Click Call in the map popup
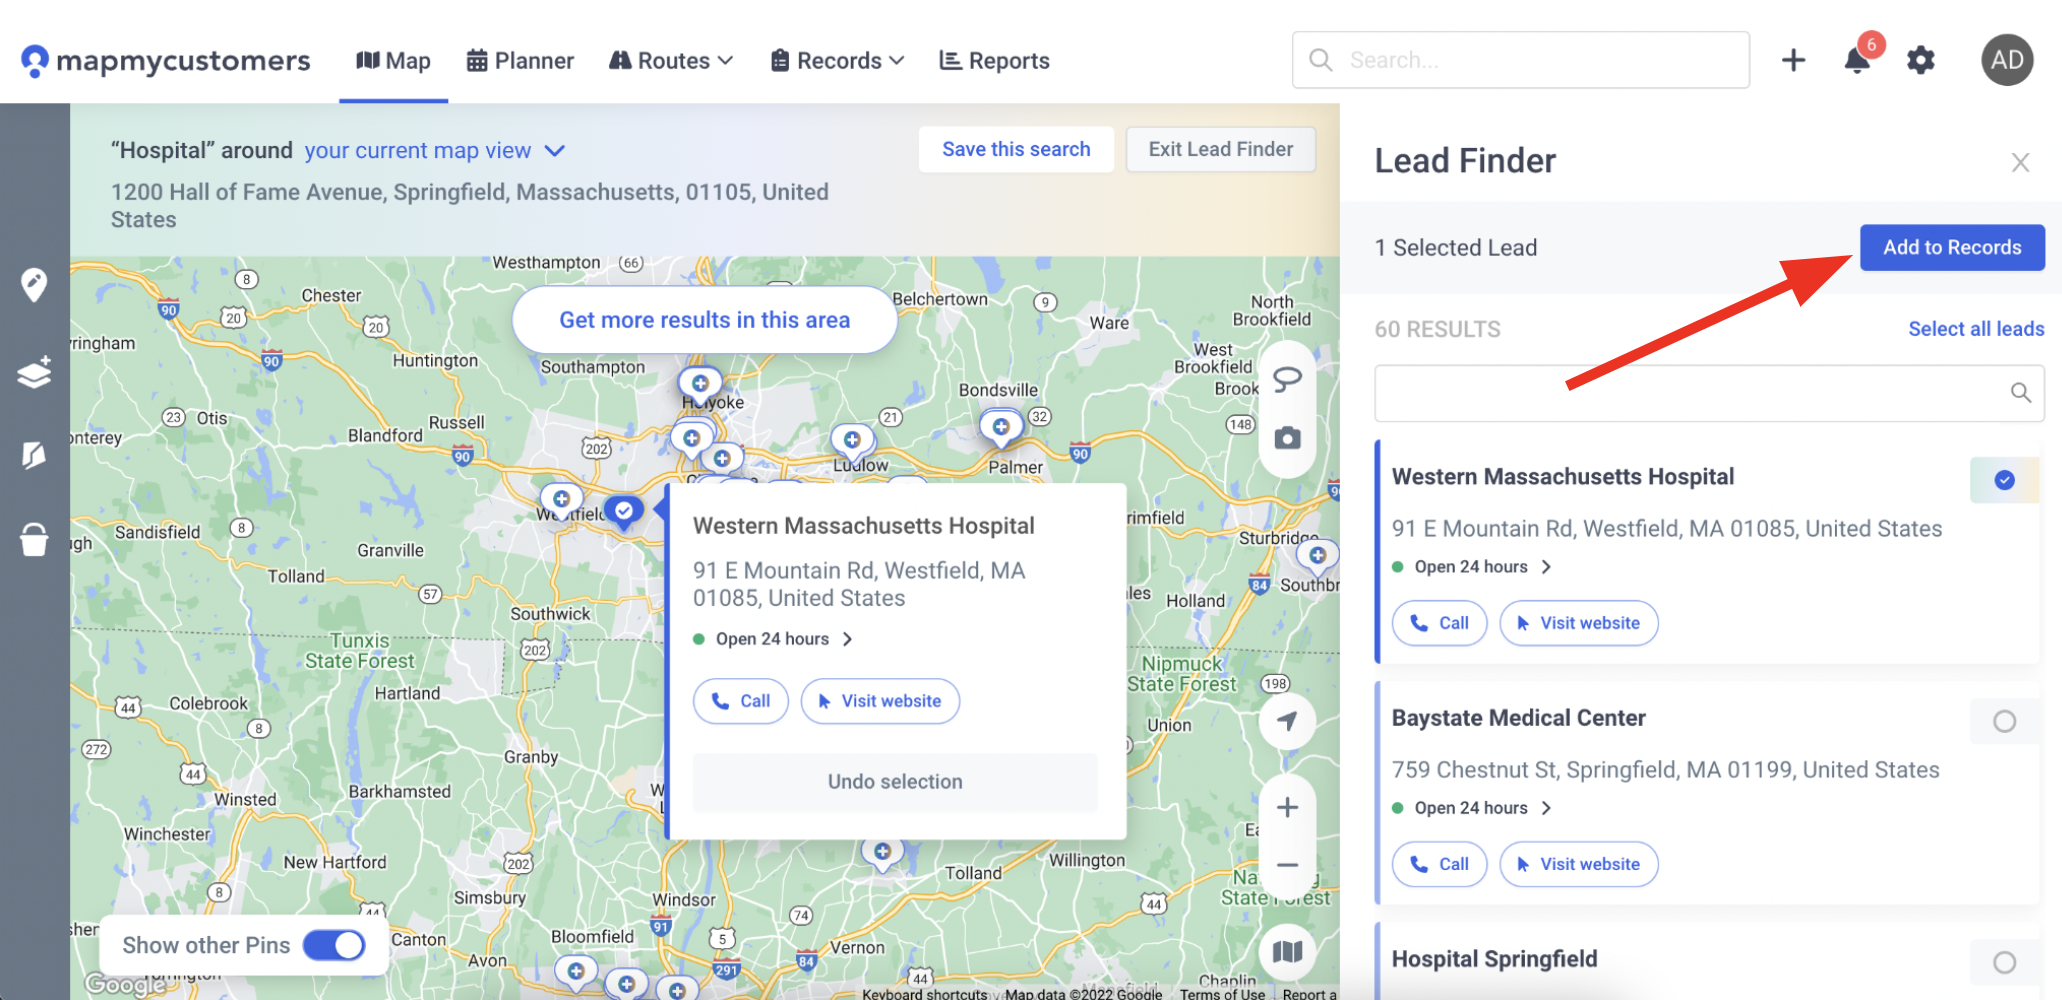This screenshot has width=2062, height=1000. tap(740, 701)
